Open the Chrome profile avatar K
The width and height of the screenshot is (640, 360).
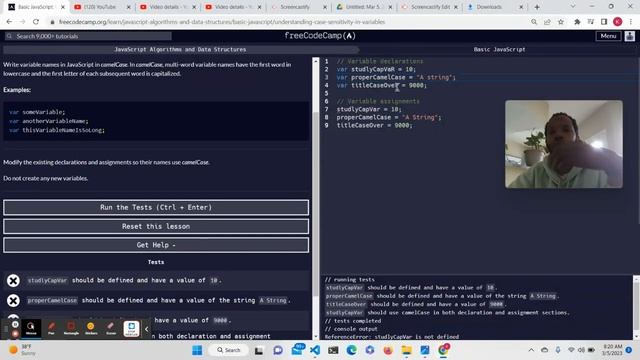pos(618,22)
